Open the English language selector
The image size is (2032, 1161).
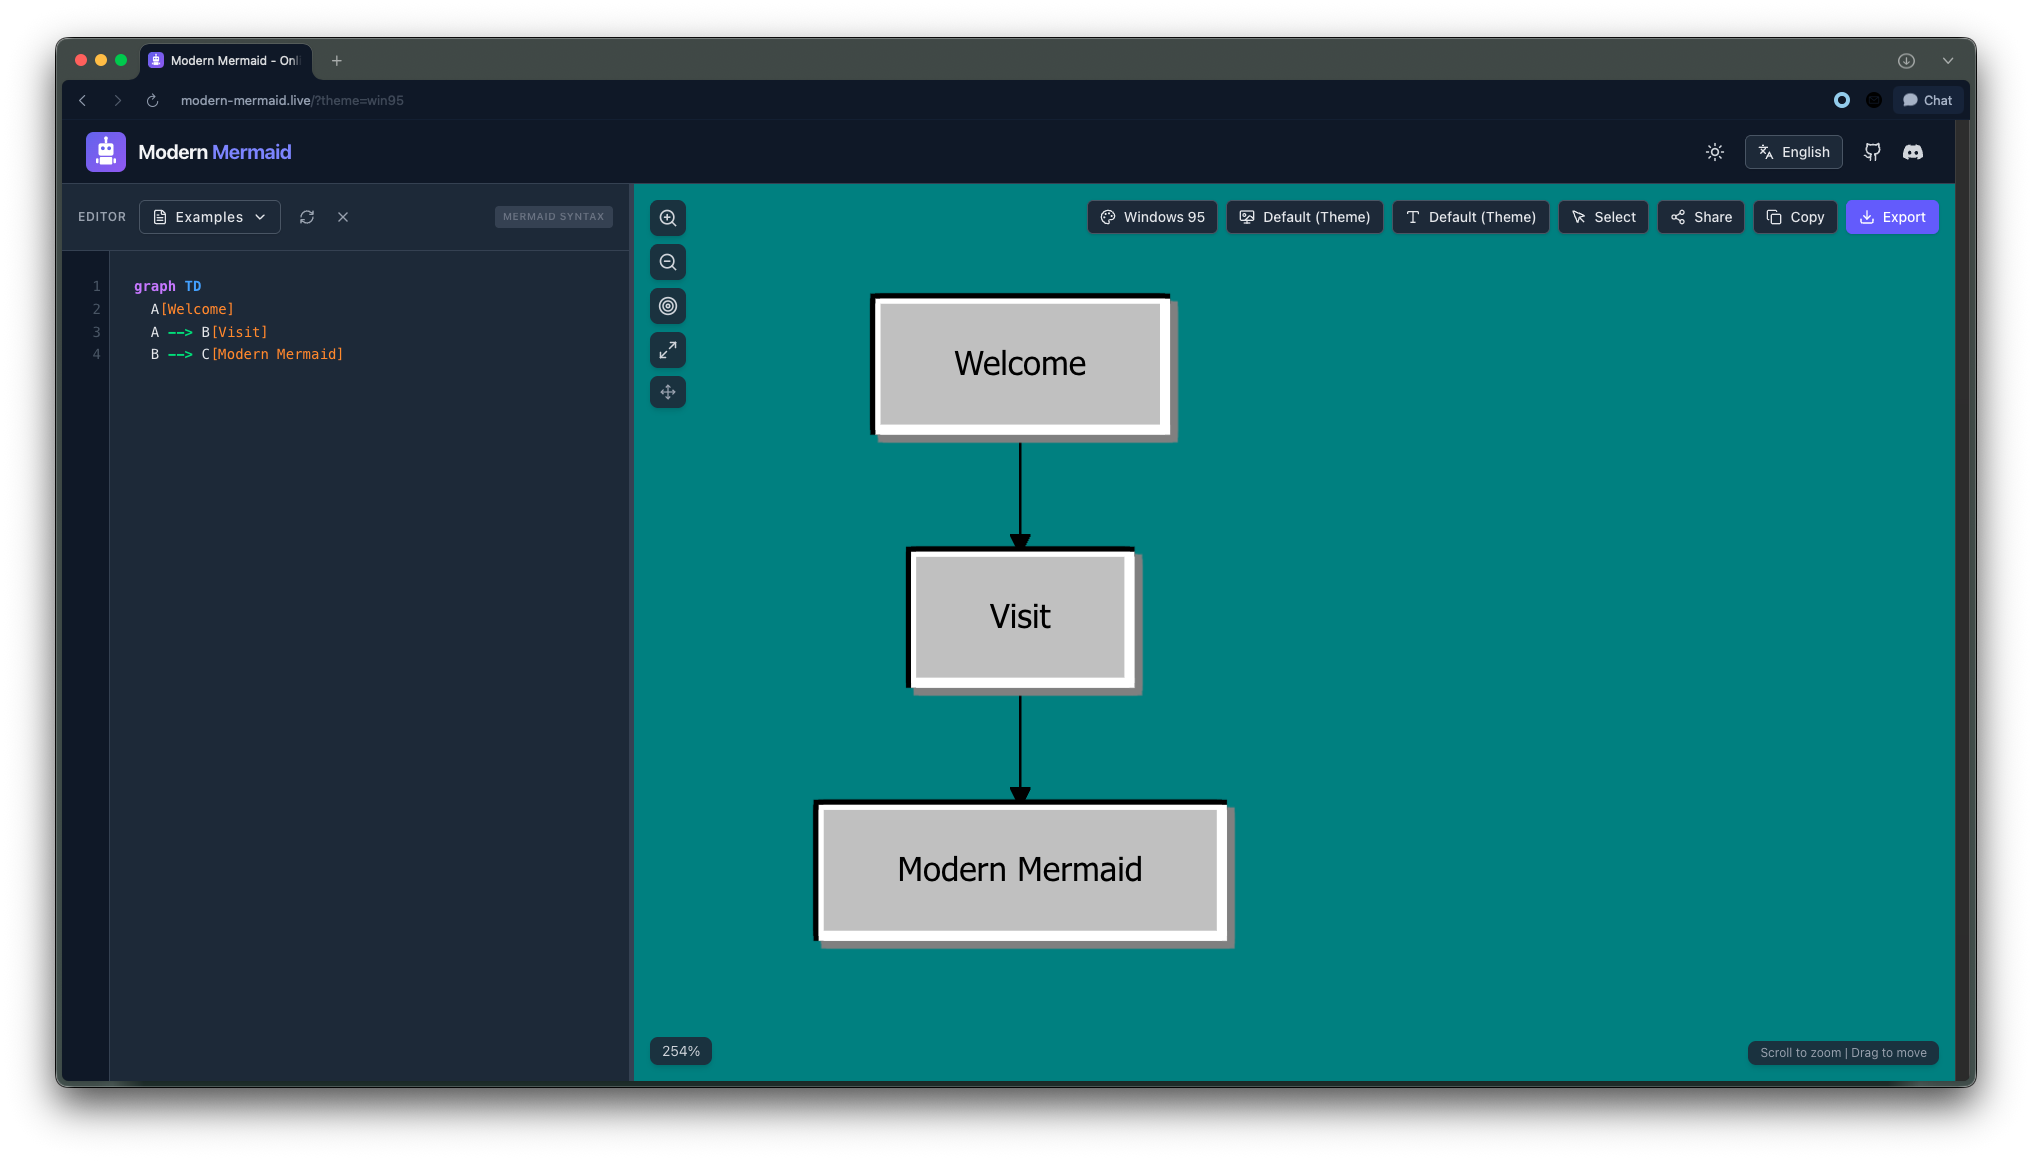[x=1794, y=152]
